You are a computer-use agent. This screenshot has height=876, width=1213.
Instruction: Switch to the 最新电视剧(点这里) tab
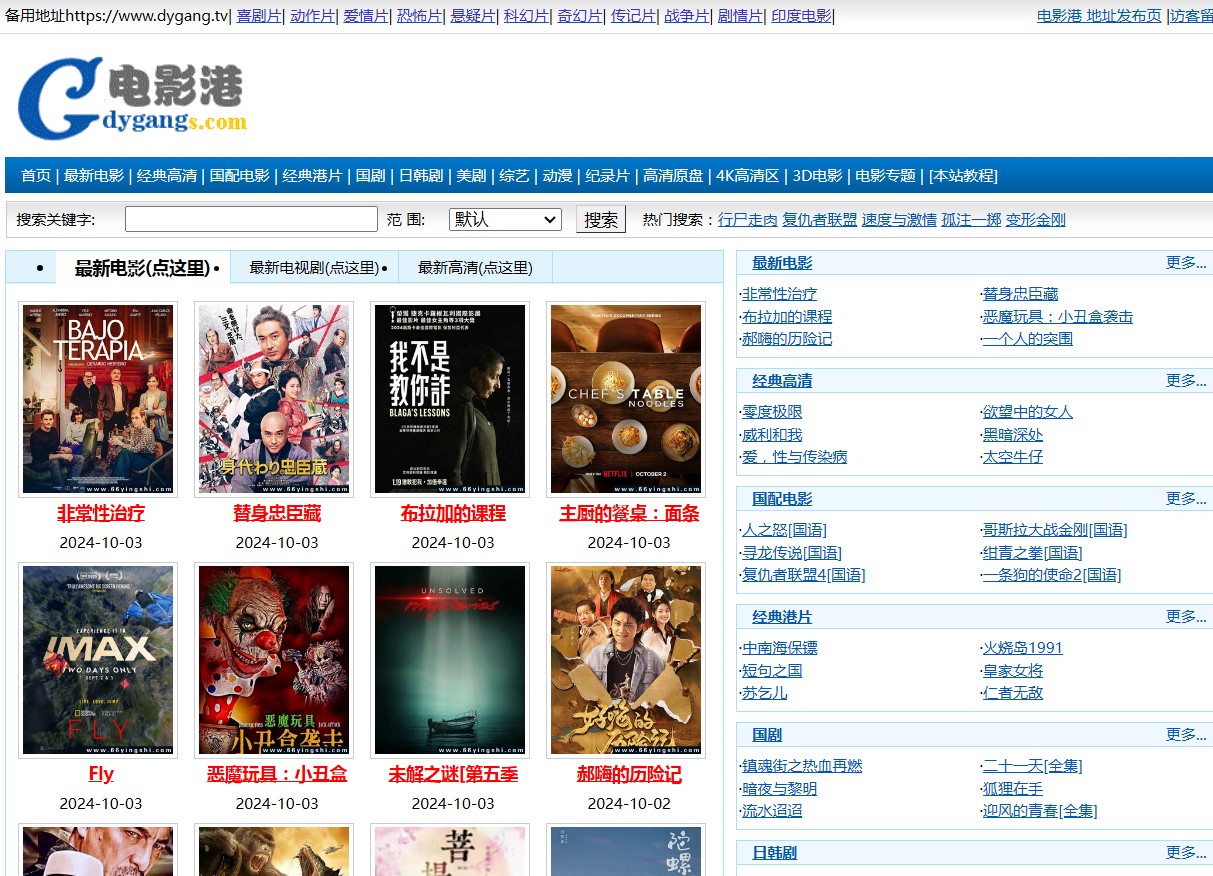314,268
